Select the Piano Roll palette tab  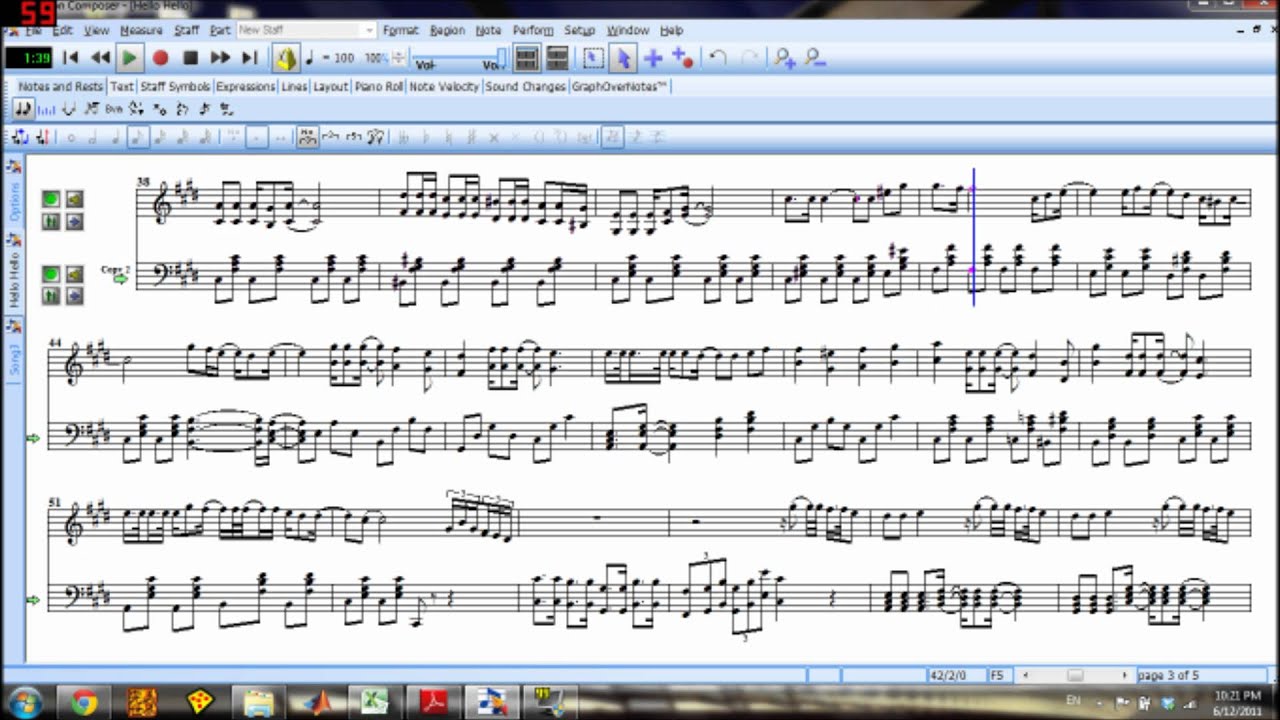(379, 87)
